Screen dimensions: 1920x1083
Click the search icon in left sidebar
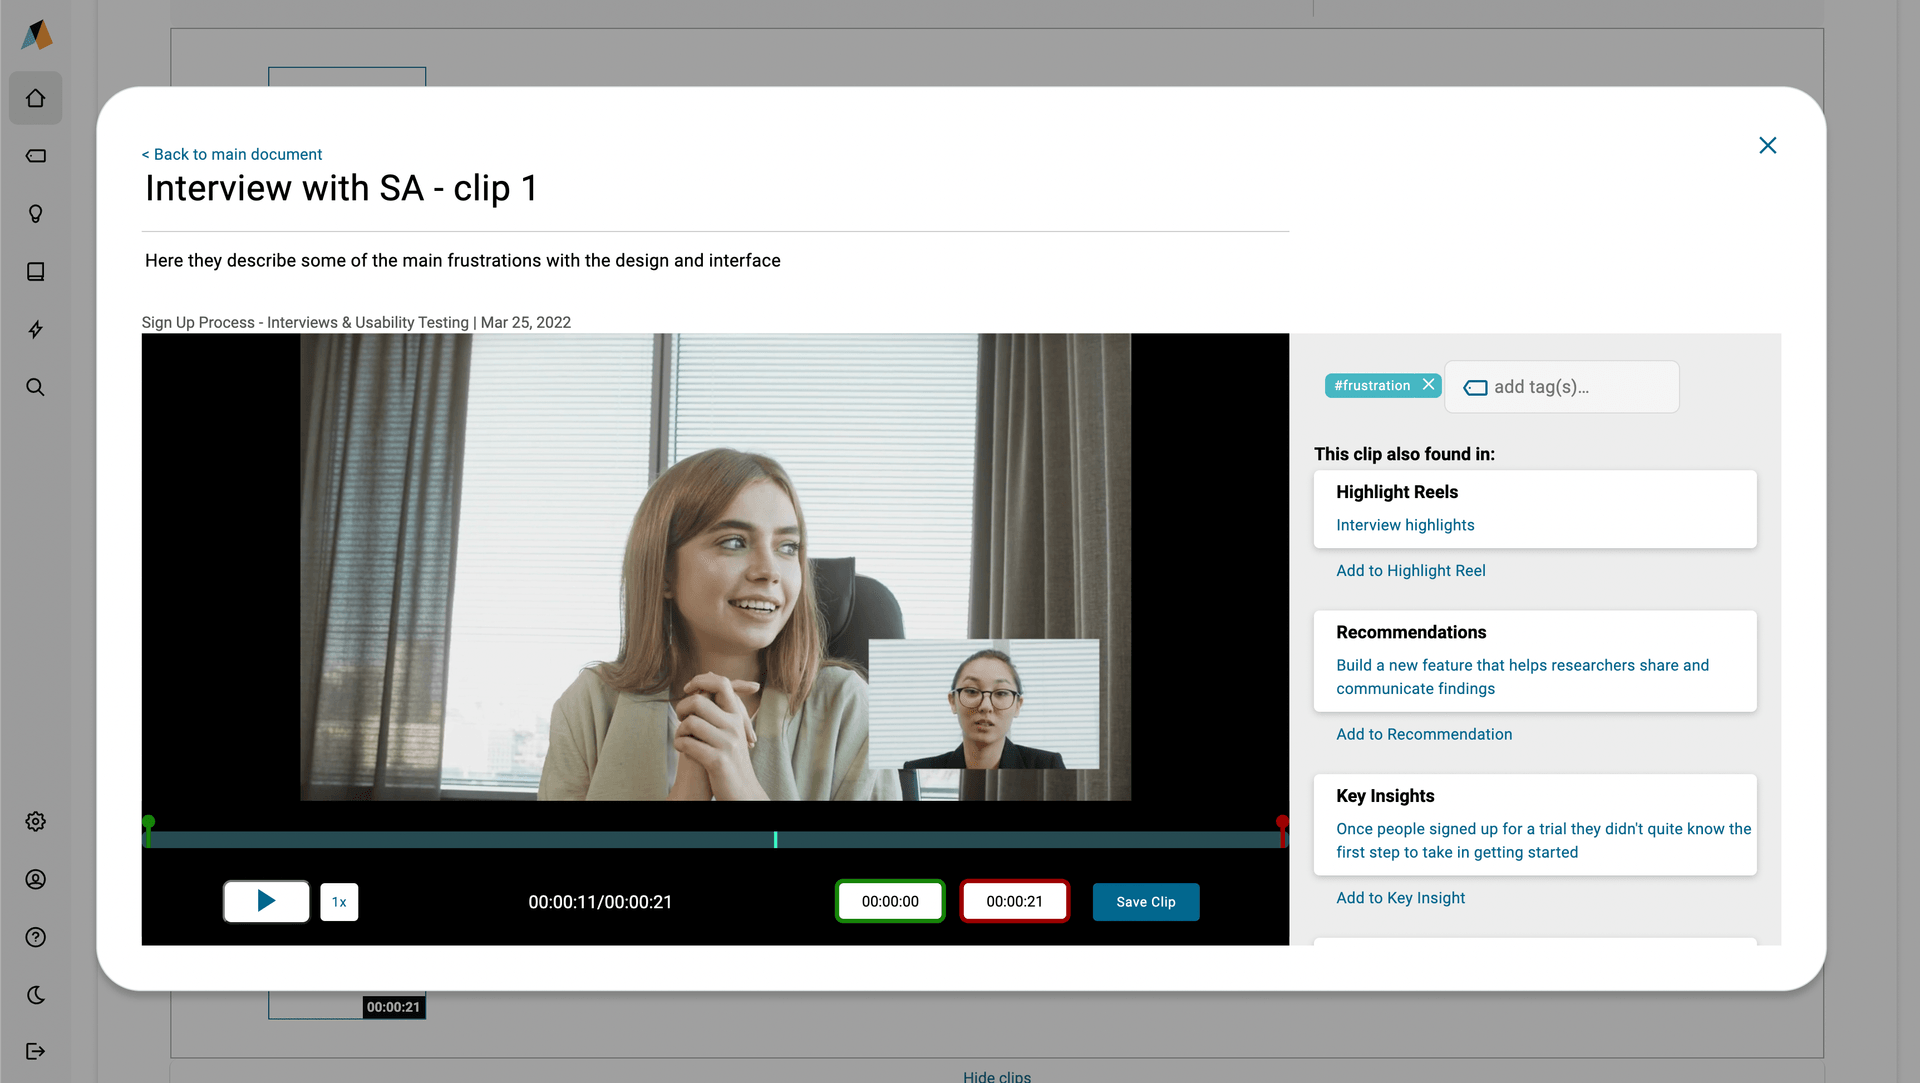click(37, 387)
